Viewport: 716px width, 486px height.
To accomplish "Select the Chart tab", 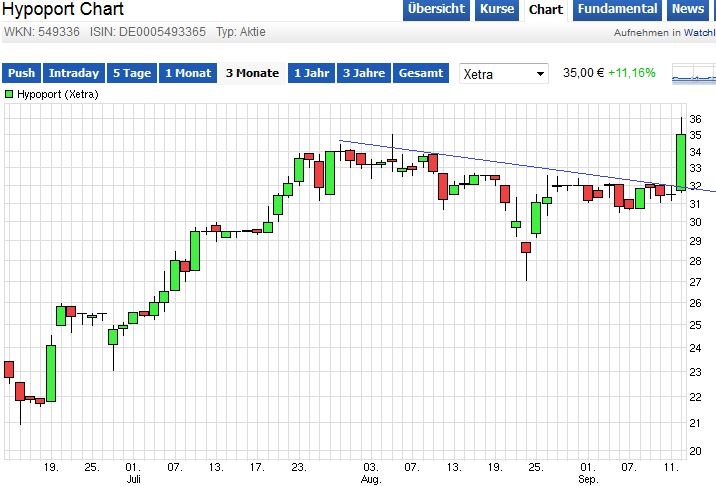I will [546, 10].
